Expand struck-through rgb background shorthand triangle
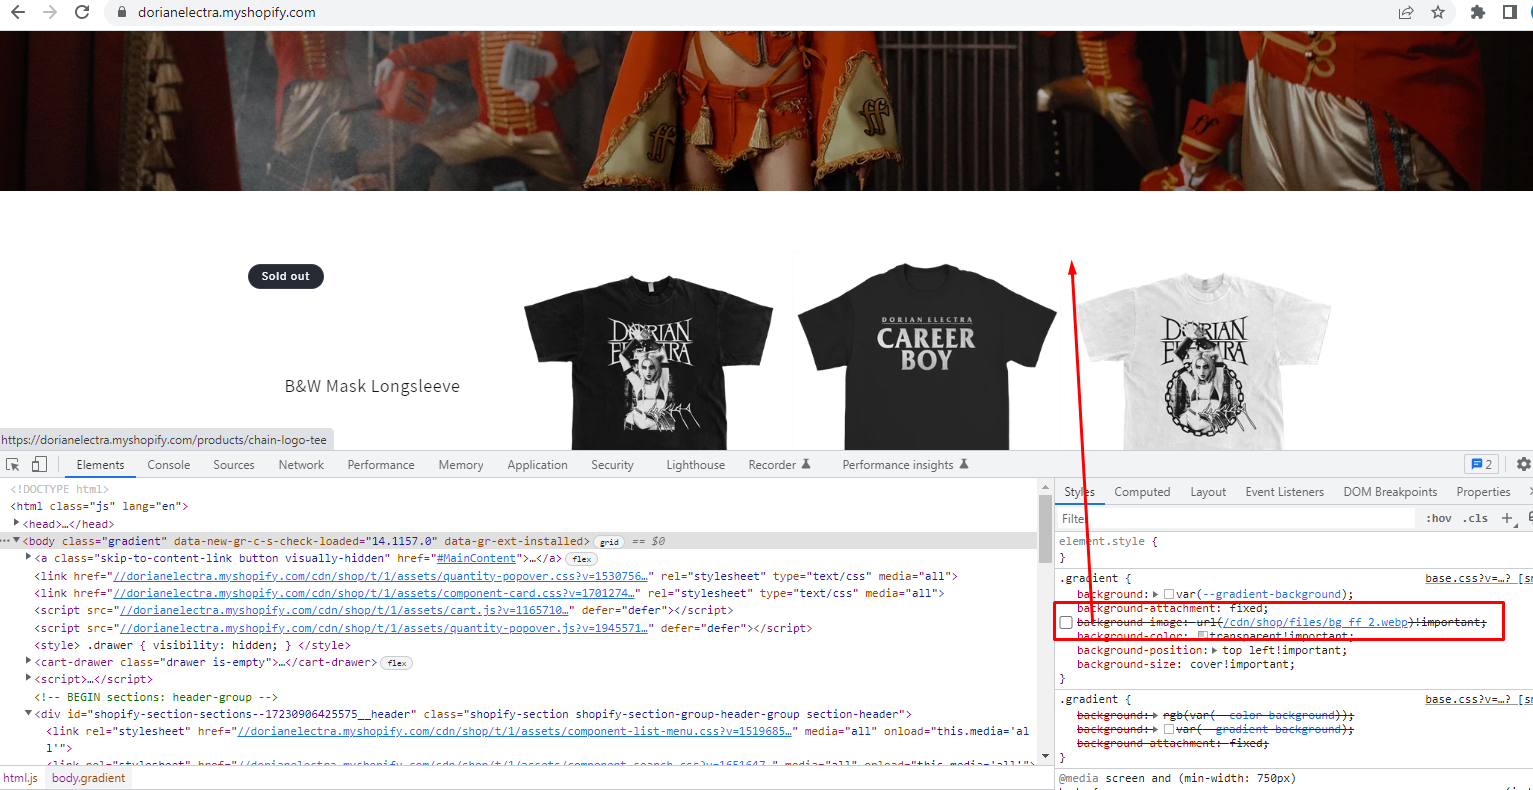The height and width of the screenshot is (790, 1533). coord(1156,716)
